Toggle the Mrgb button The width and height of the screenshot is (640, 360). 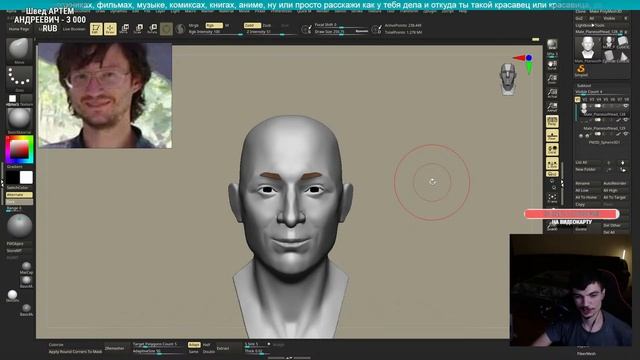coord(194,25)
